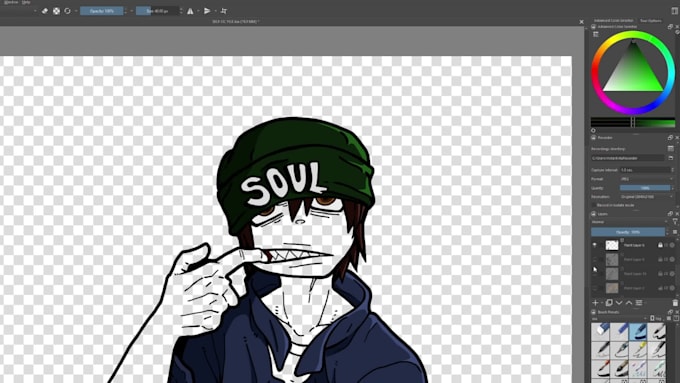This screenshot has height=383, width=680.
Task: Adjust the layer Opacity slider
Action: pos(628,232)
